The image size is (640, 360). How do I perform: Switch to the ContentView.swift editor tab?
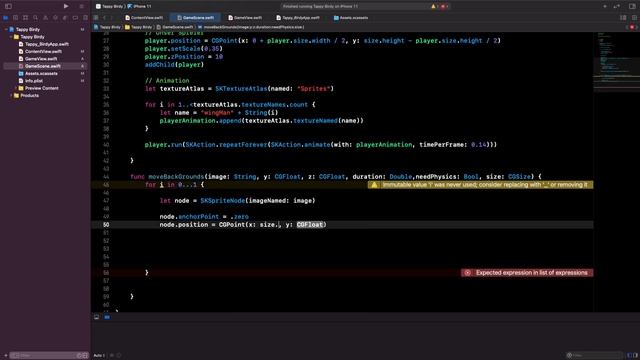(144, 18)
